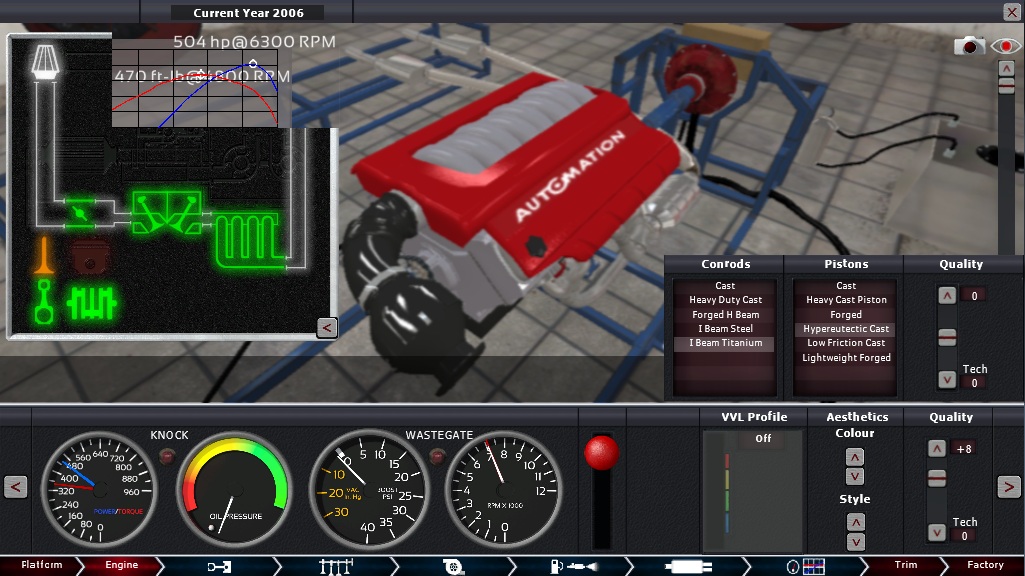Click the Current Year 2006 label
This screenshot has width=1025, height=576.
(248, 12)
